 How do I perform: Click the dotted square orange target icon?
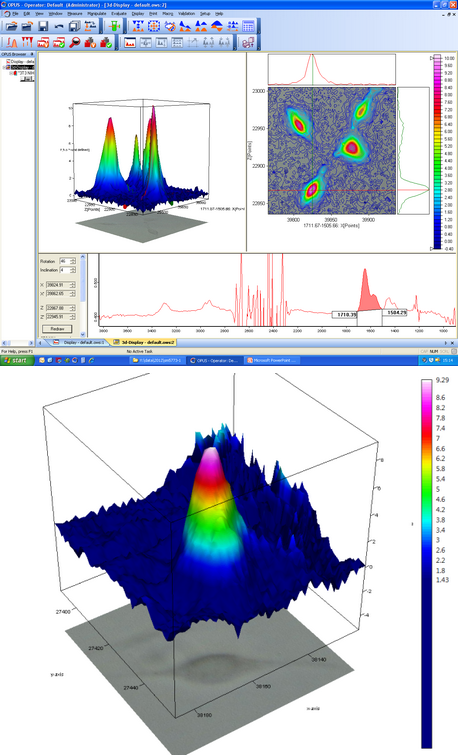(154, 26)
